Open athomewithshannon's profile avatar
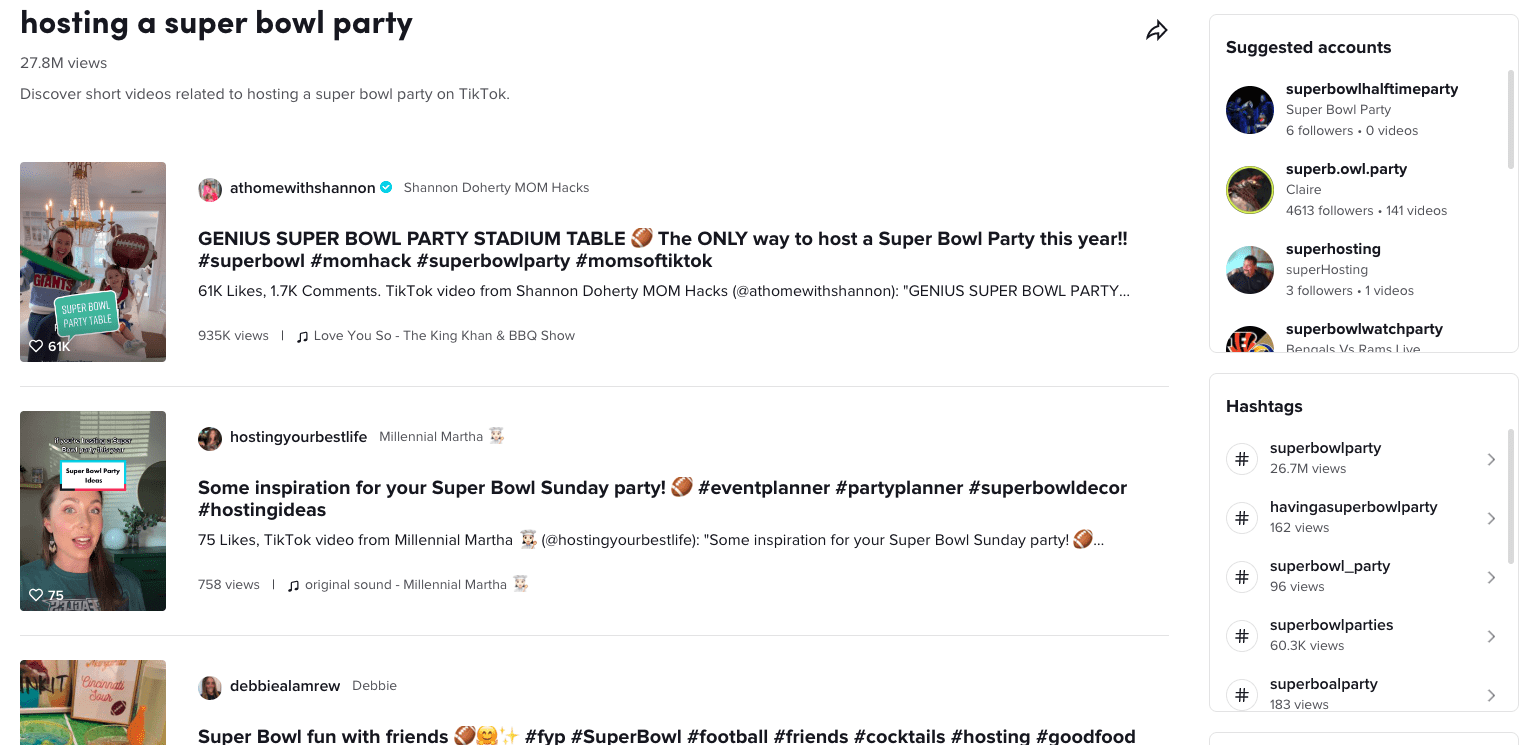Viewport: 1527px width, 745px height. (210, 189)
